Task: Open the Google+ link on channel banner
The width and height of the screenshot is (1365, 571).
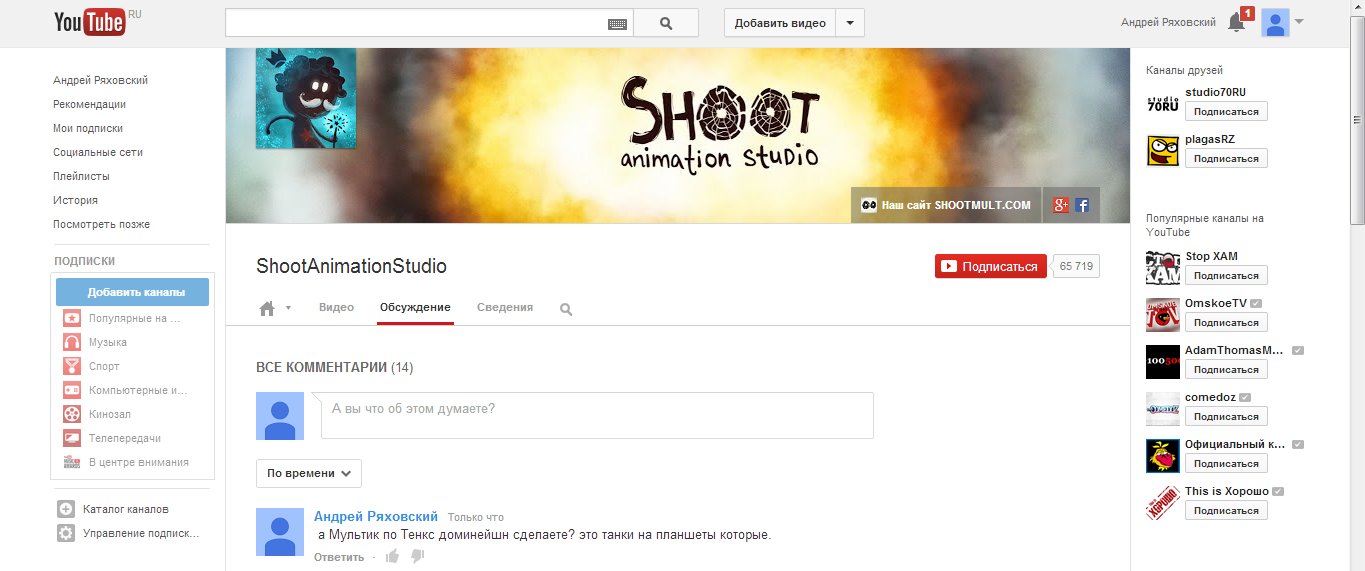Action: coord(1061,205)
